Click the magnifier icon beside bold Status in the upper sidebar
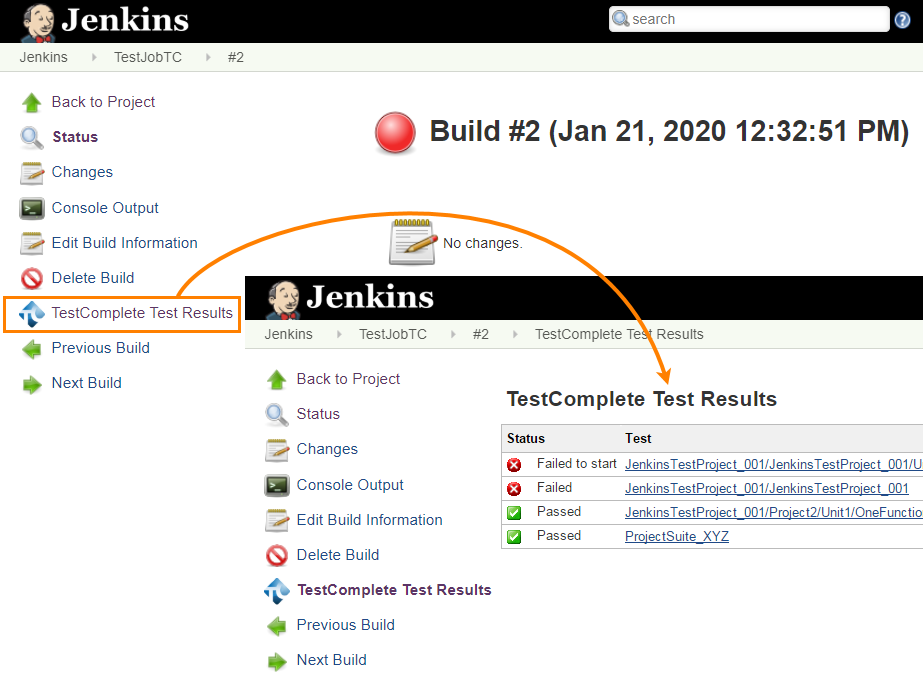This screenshot has height=678, width=923. 32,137
